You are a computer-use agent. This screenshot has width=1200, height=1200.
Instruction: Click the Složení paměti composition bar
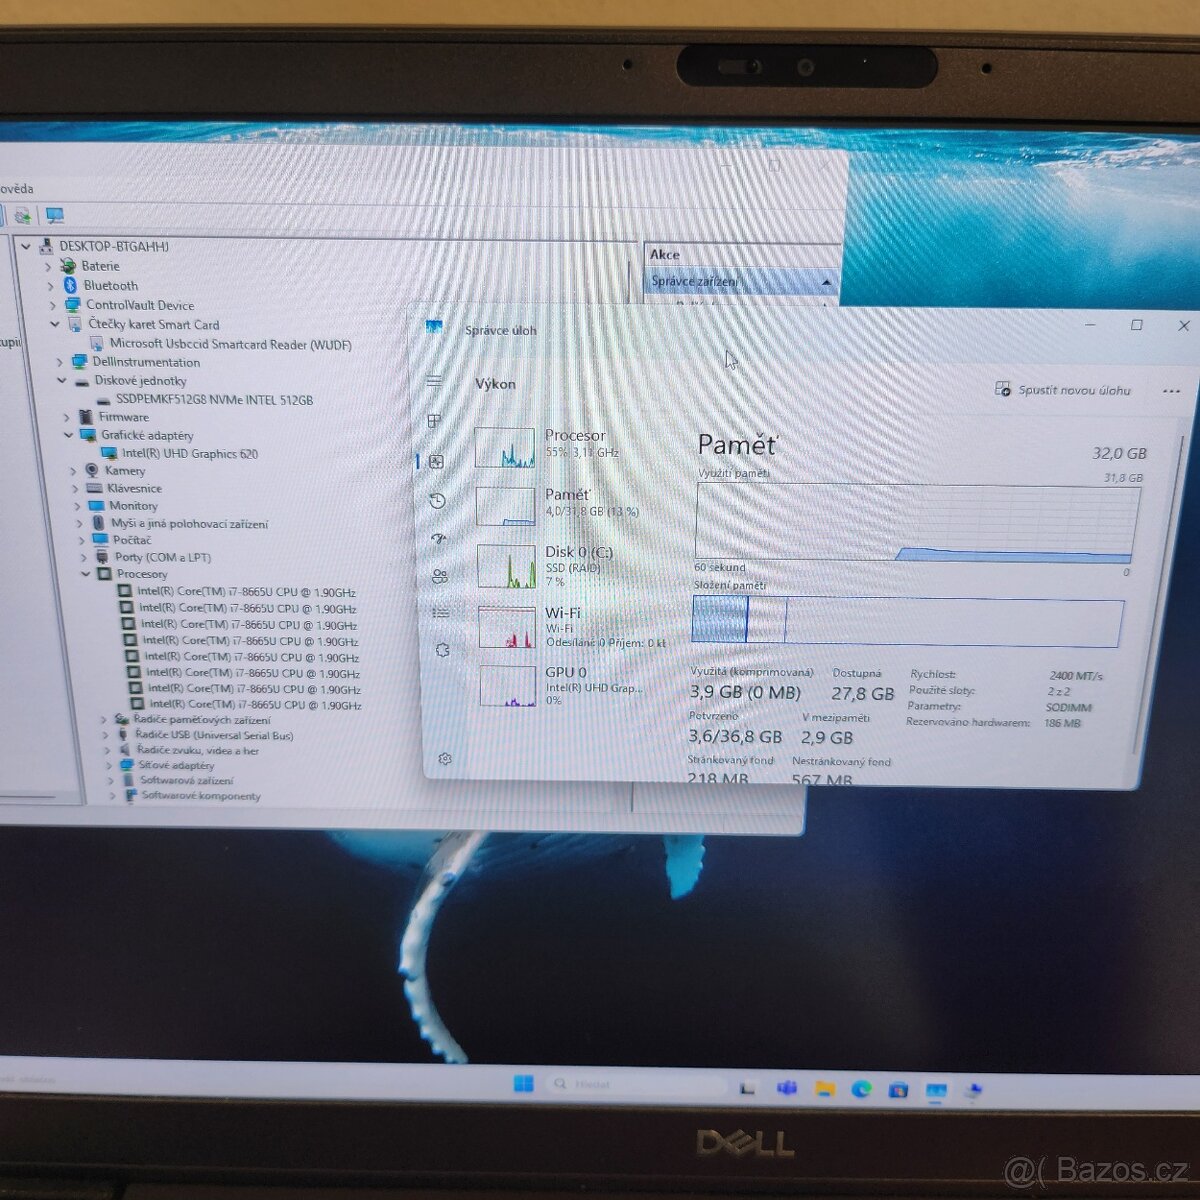[900, 620]
